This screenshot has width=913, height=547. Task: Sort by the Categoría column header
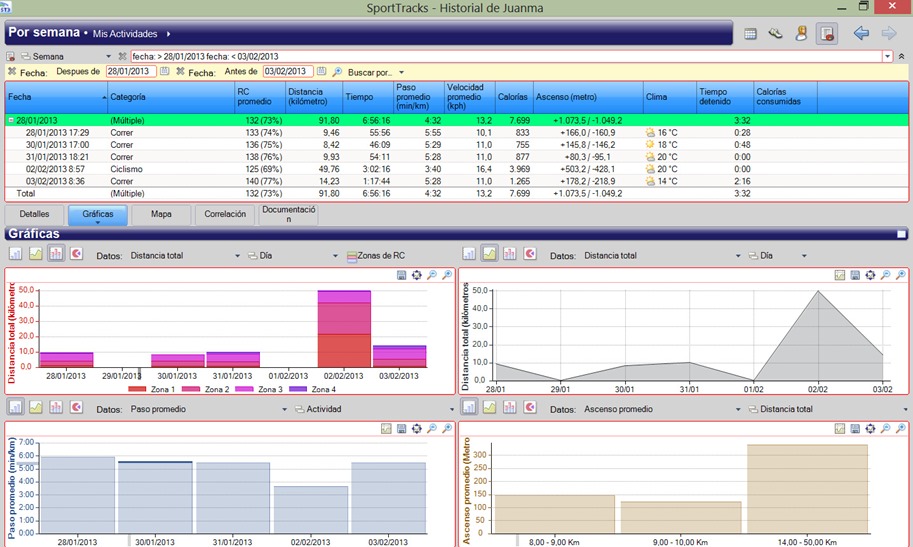(171, 97)
